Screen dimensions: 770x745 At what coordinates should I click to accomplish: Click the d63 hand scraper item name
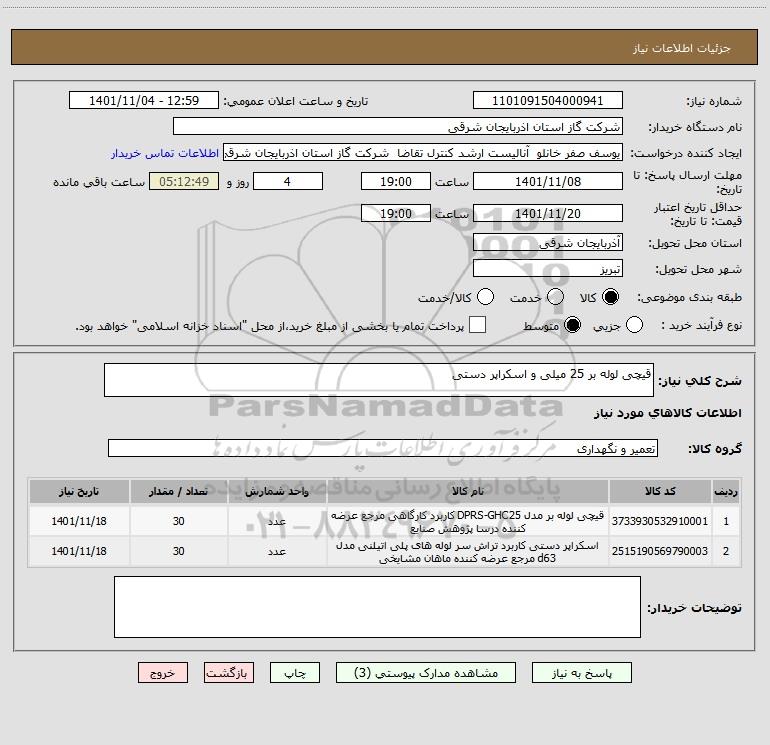(468, 552)
